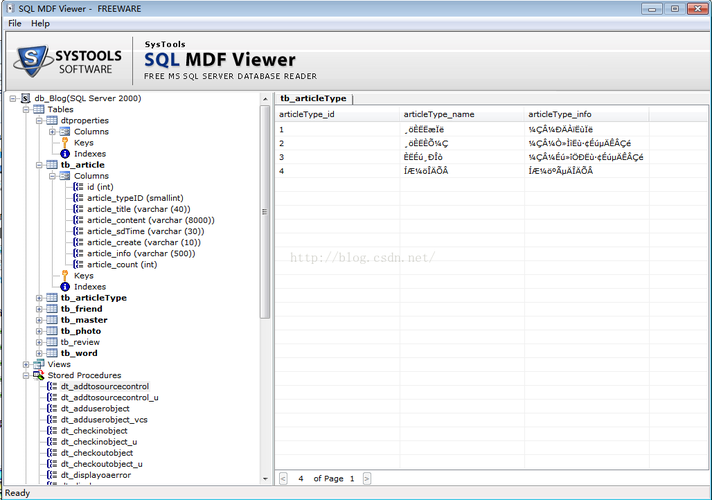Viewport: 712px width, 500px height.
Task: Click the dtproperties table icon
Action: point(52,120)
